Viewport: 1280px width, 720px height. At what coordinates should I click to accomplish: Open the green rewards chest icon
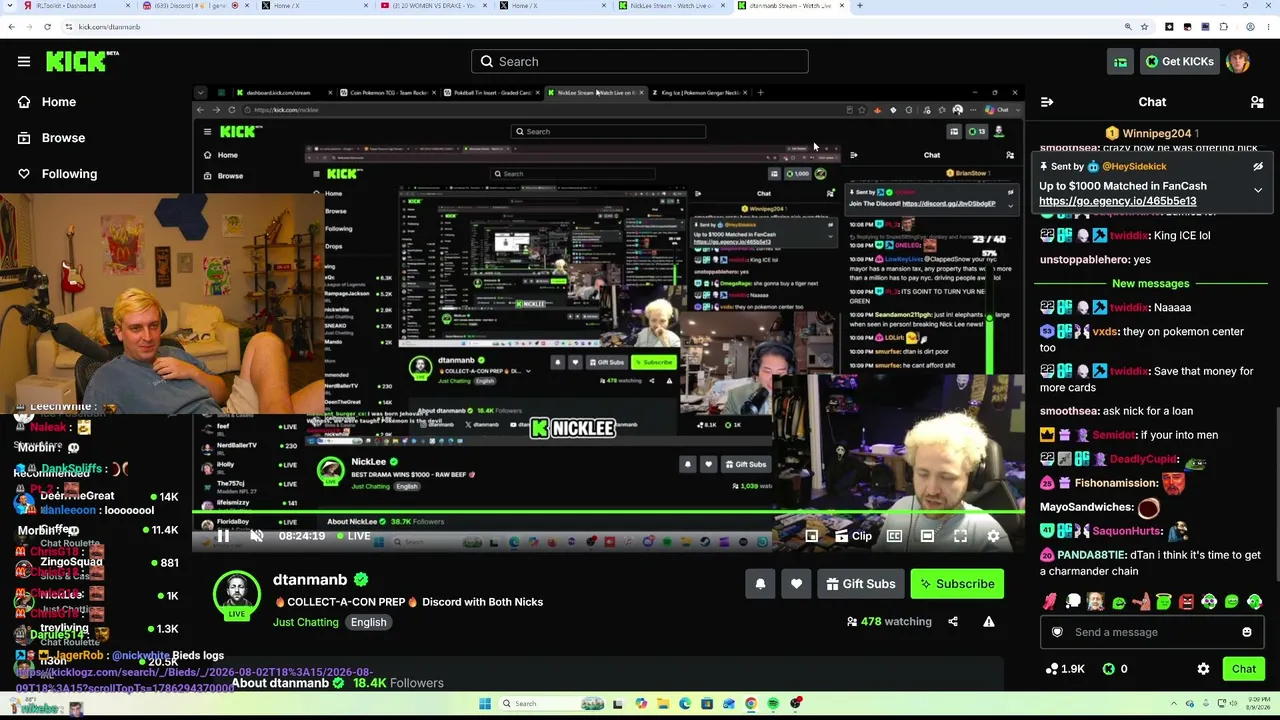pos(1120,62)
